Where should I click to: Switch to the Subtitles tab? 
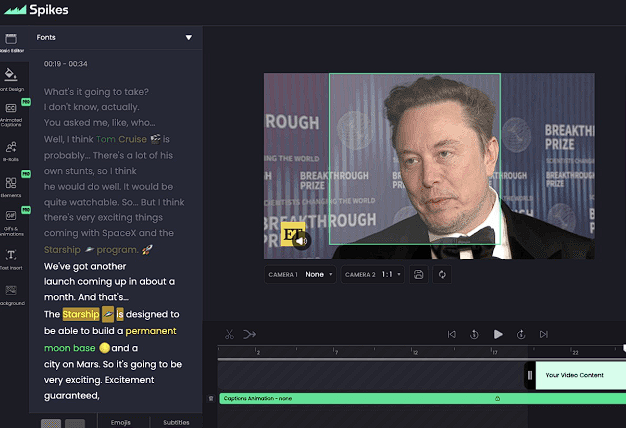176,422
